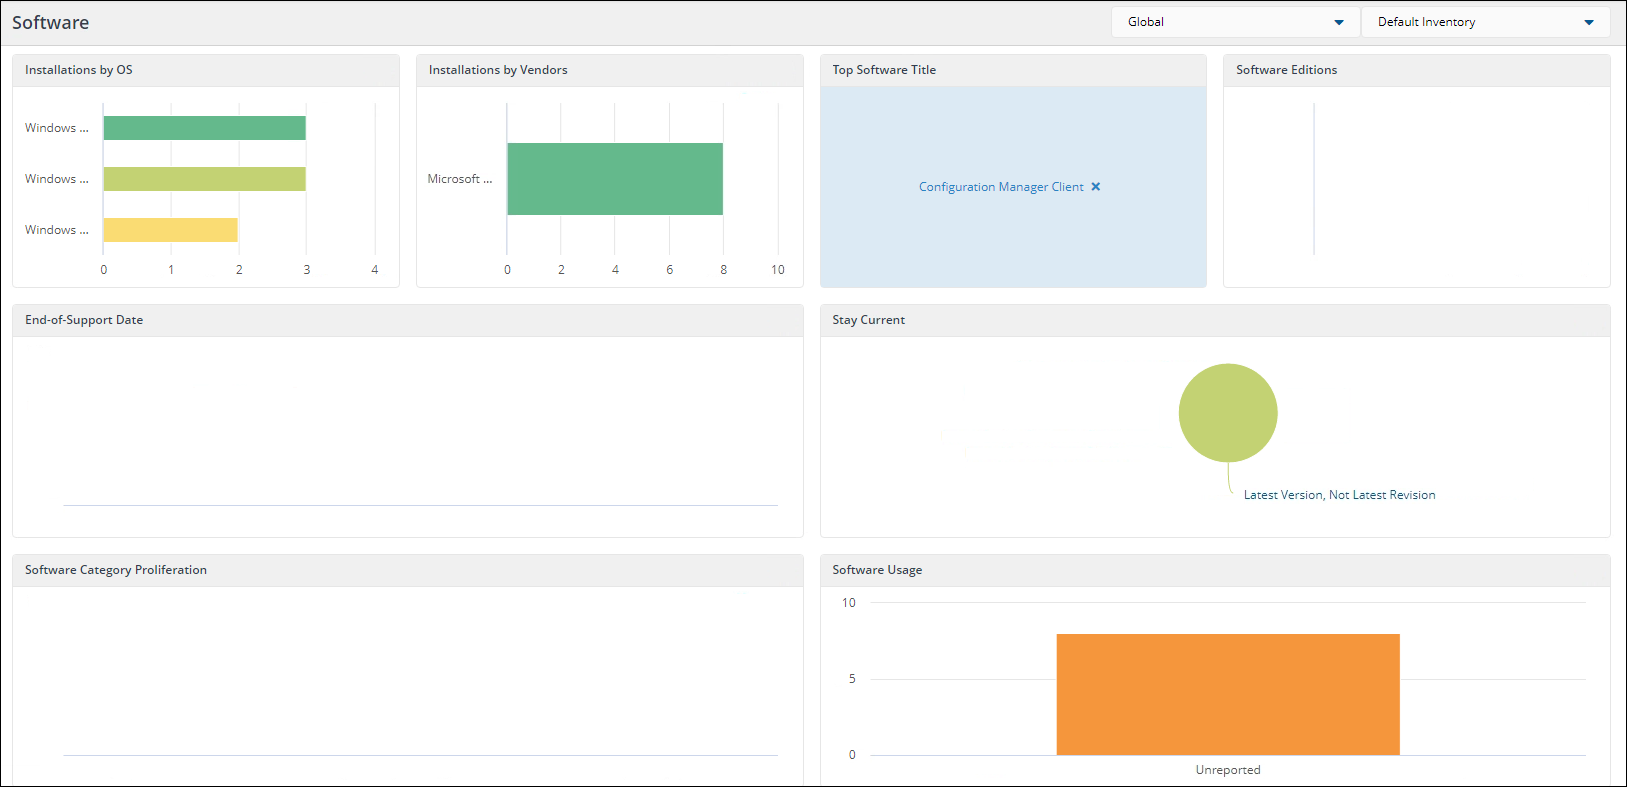Remove the Configuration Manager Client filter

(x=1096, y=187)
